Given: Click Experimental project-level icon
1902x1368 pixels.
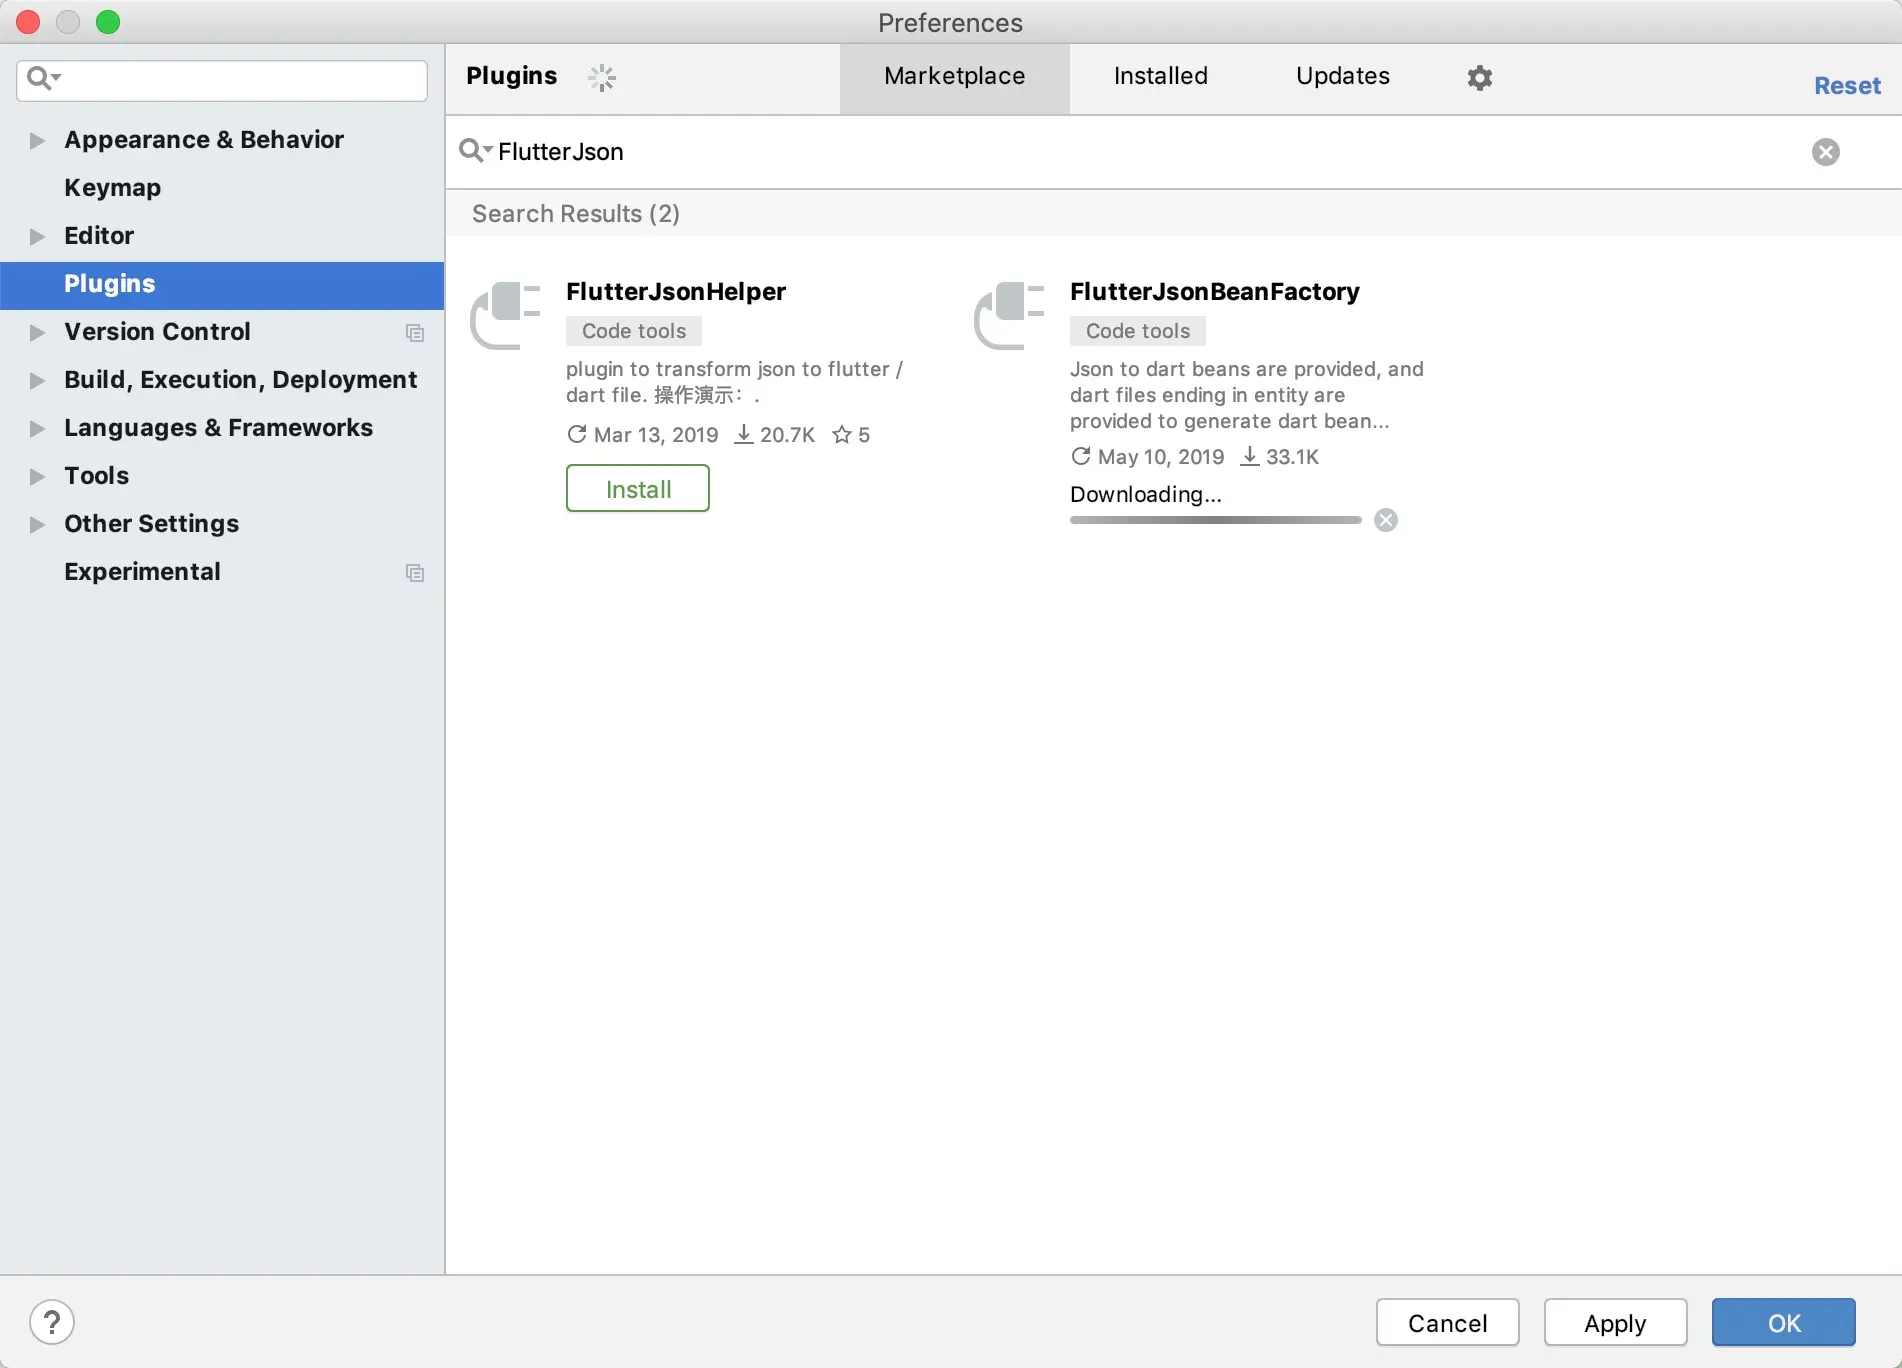Looking at the screenshot, I should 414,573.
